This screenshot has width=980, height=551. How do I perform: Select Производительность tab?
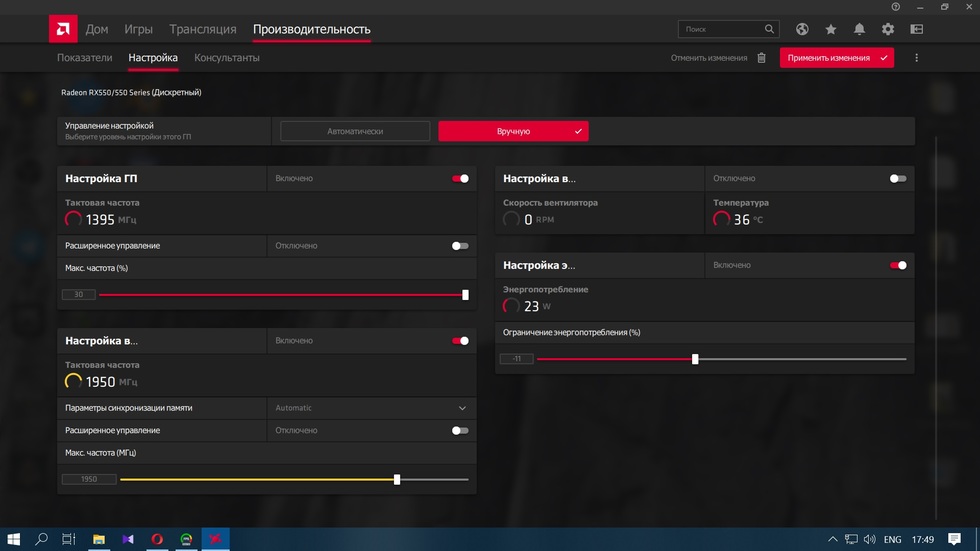311,29
